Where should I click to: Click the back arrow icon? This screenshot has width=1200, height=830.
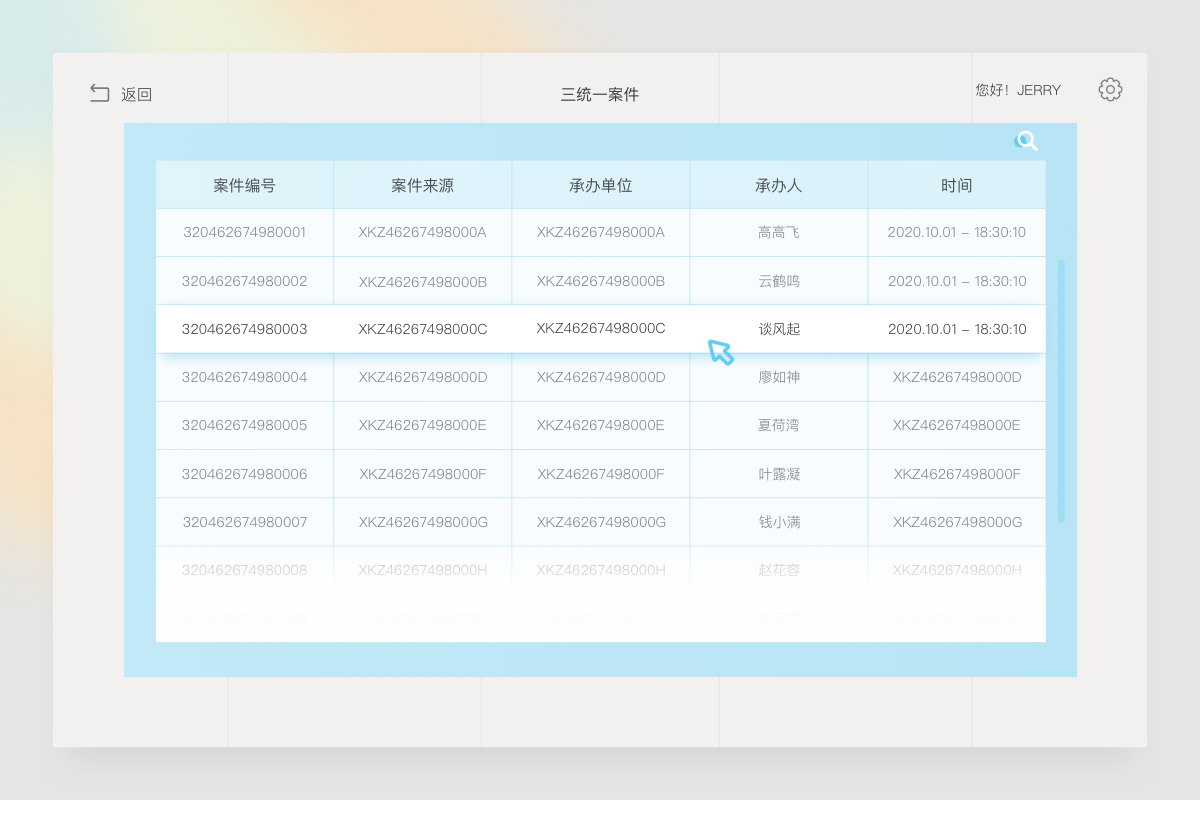(100, 93)
